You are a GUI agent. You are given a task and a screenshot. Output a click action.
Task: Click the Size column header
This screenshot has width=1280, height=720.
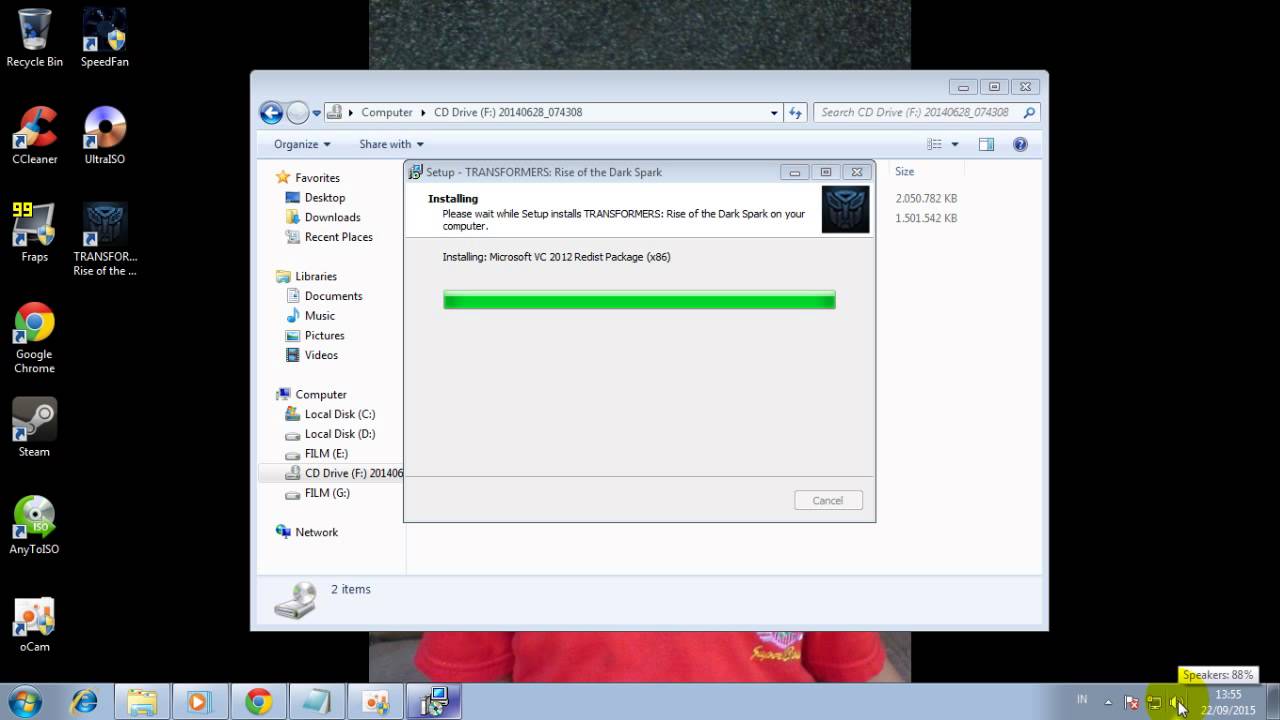(x=904, y=172)
